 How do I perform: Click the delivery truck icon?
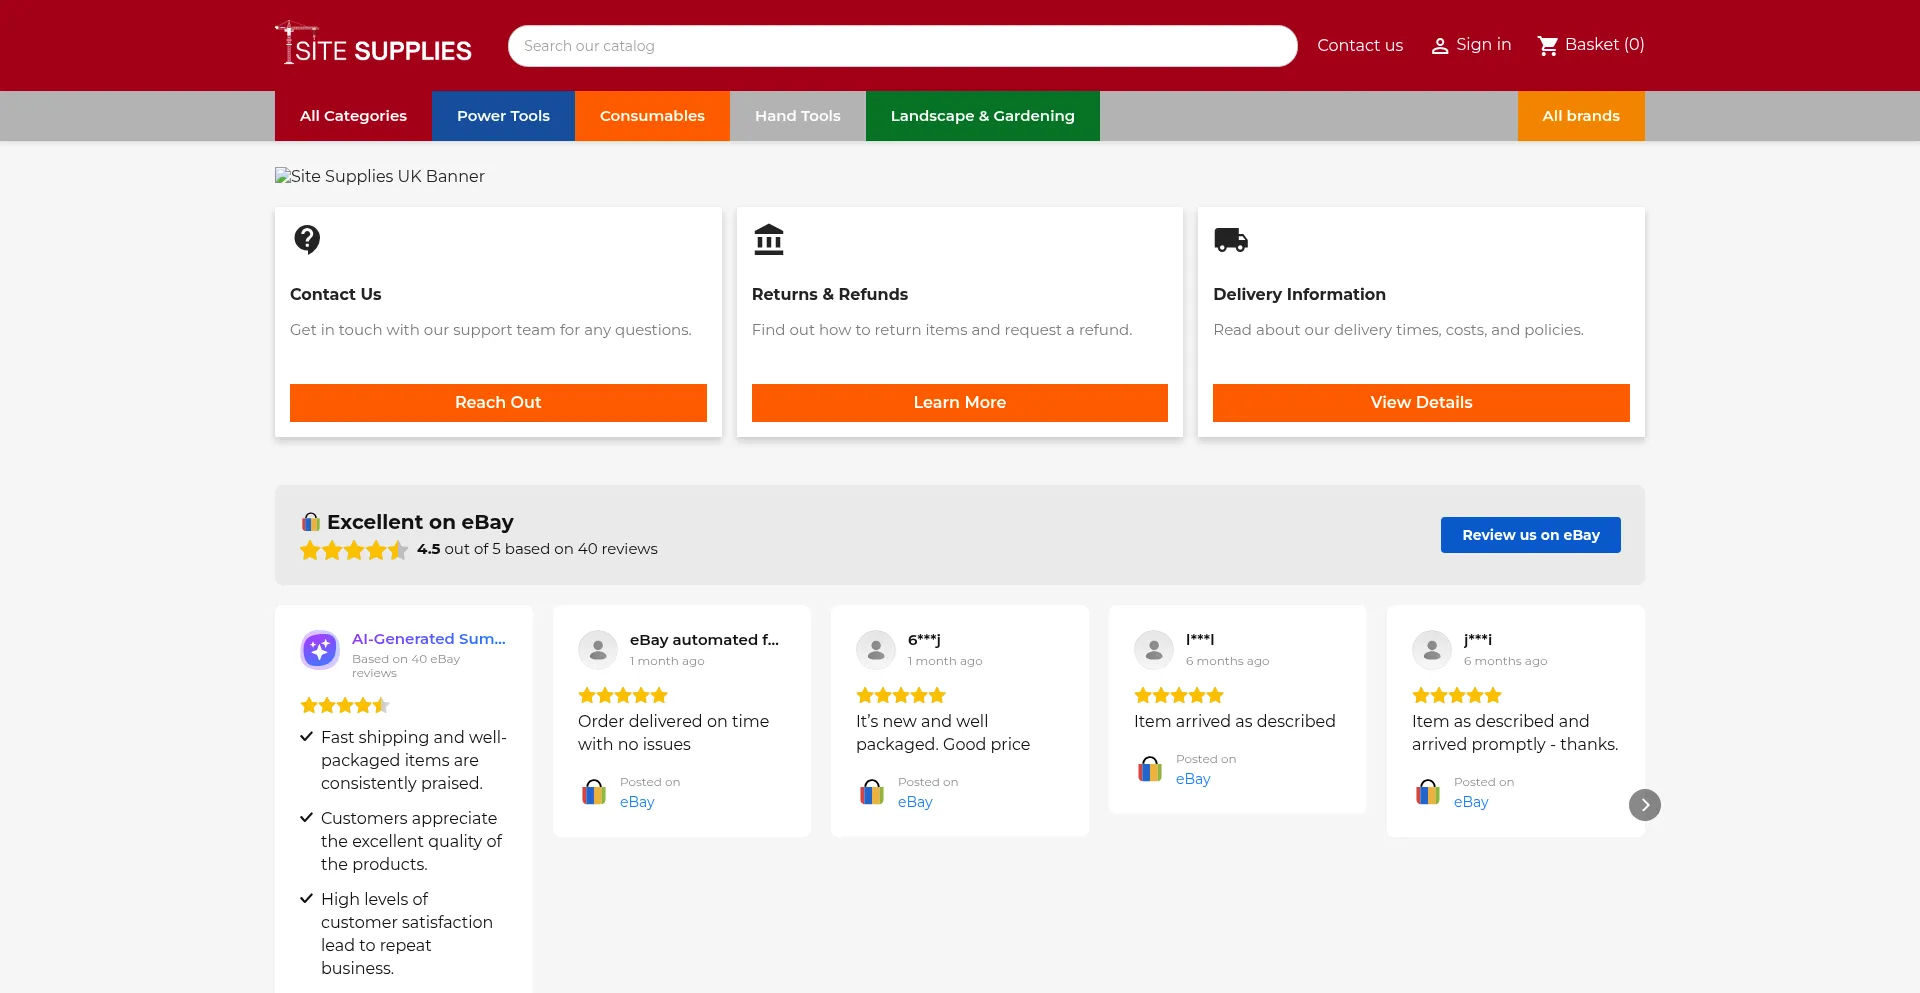[1230, 240]
